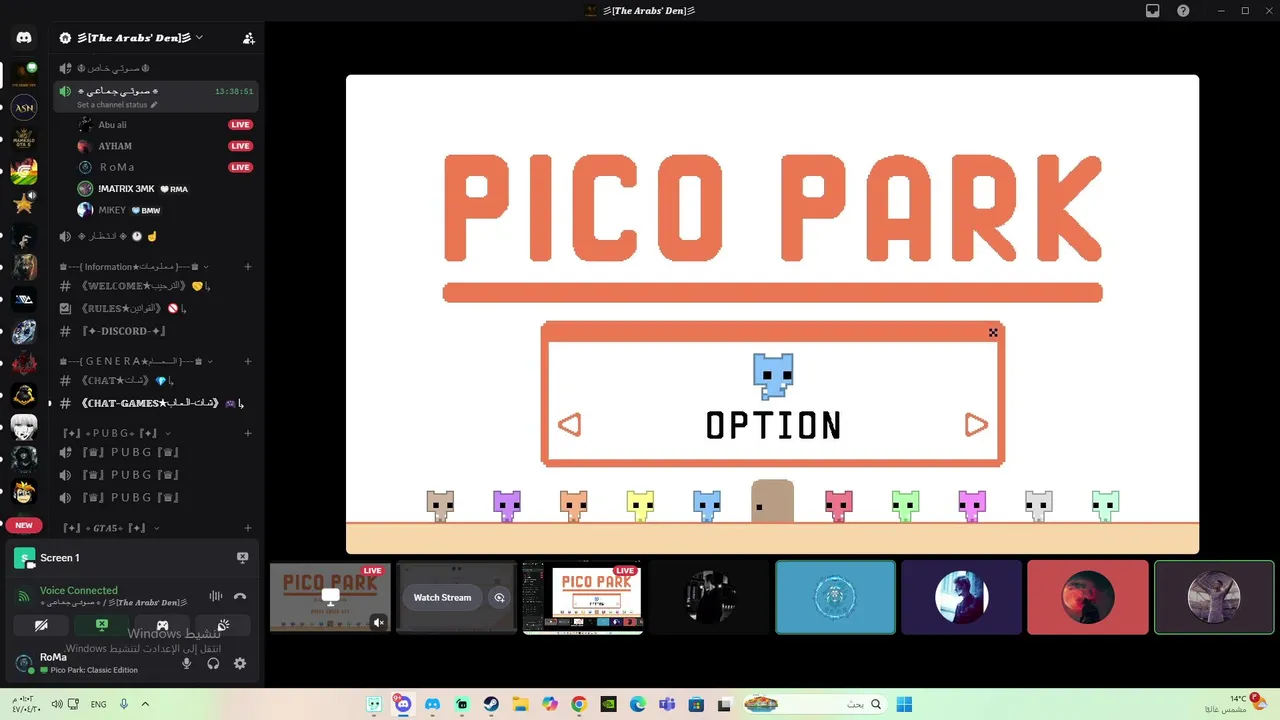Screen dimensions: 1280x720
Task: Select the red avatar participant tile
Action: click(x=1087, y=597)
